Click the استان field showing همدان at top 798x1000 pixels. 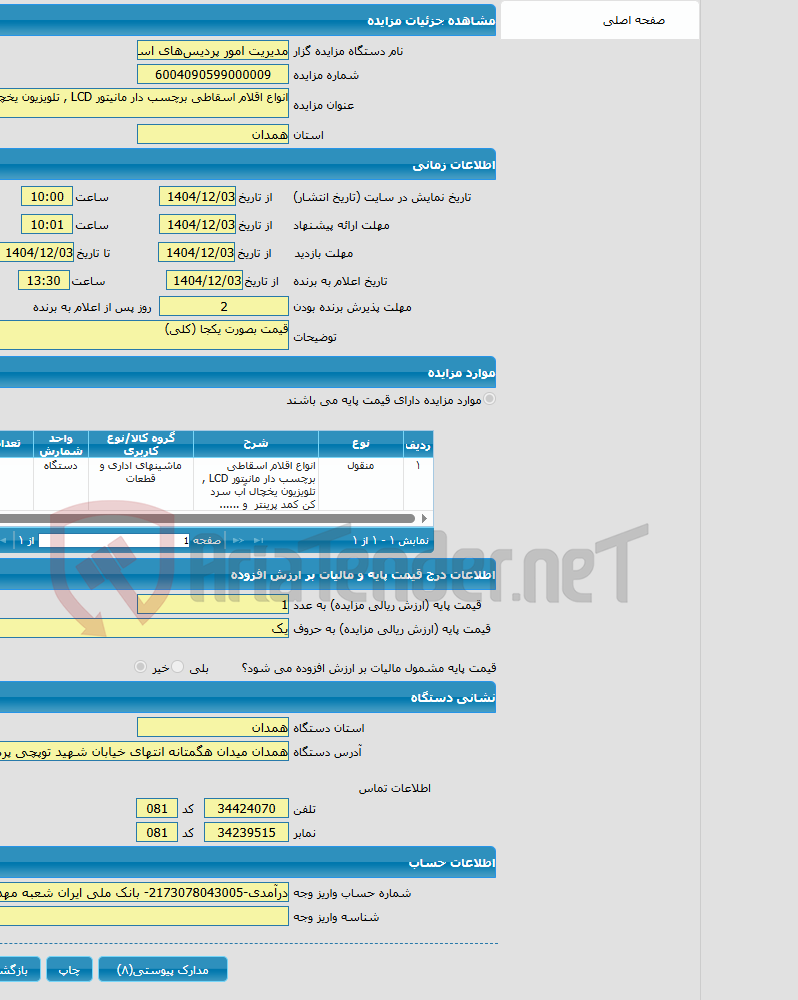coord(212,135)
